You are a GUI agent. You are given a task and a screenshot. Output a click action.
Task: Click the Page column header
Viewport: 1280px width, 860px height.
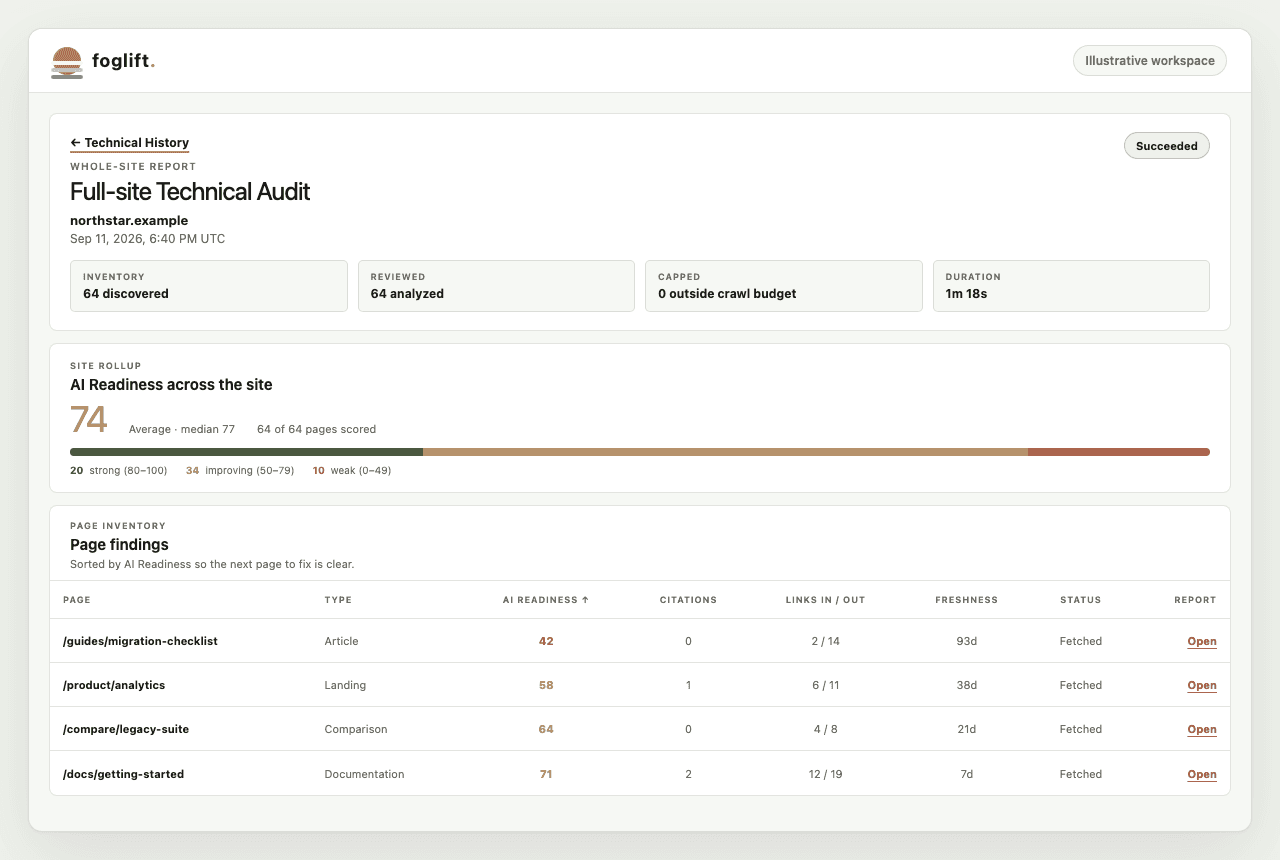(x=76, y=600)
